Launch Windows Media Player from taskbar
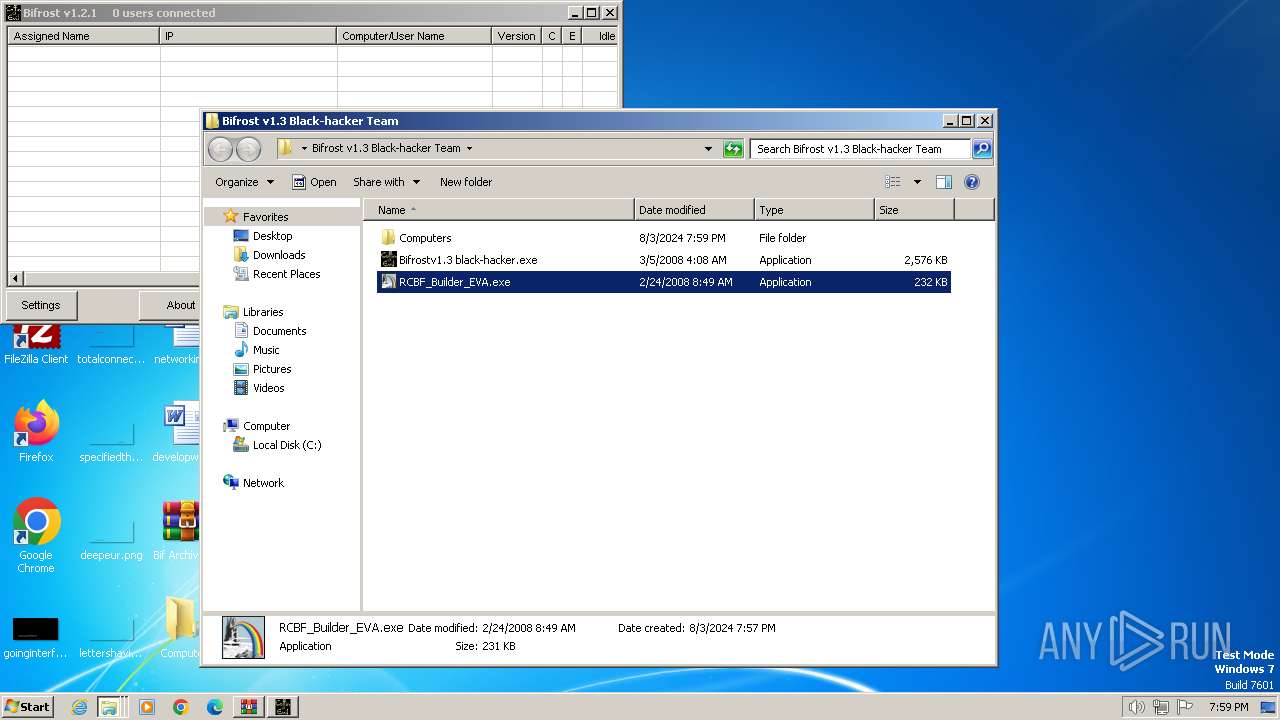The height and width of the screenshot is (720, 1280). click(x=147, y=707)
